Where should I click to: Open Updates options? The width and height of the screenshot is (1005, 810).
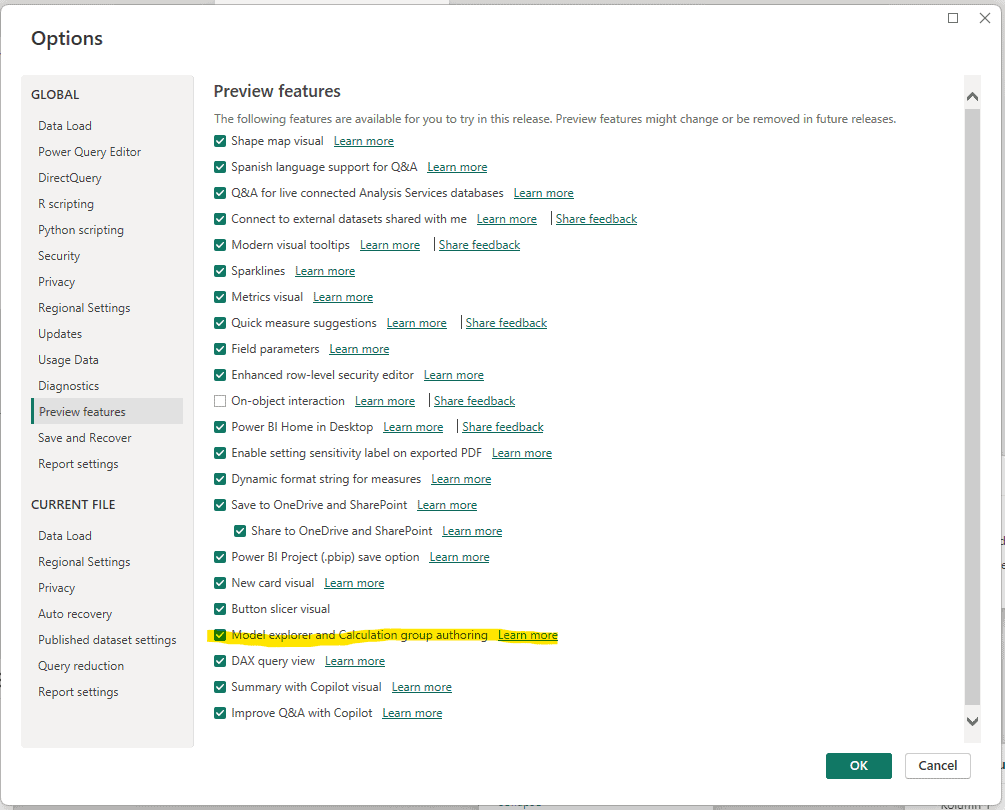60,334
